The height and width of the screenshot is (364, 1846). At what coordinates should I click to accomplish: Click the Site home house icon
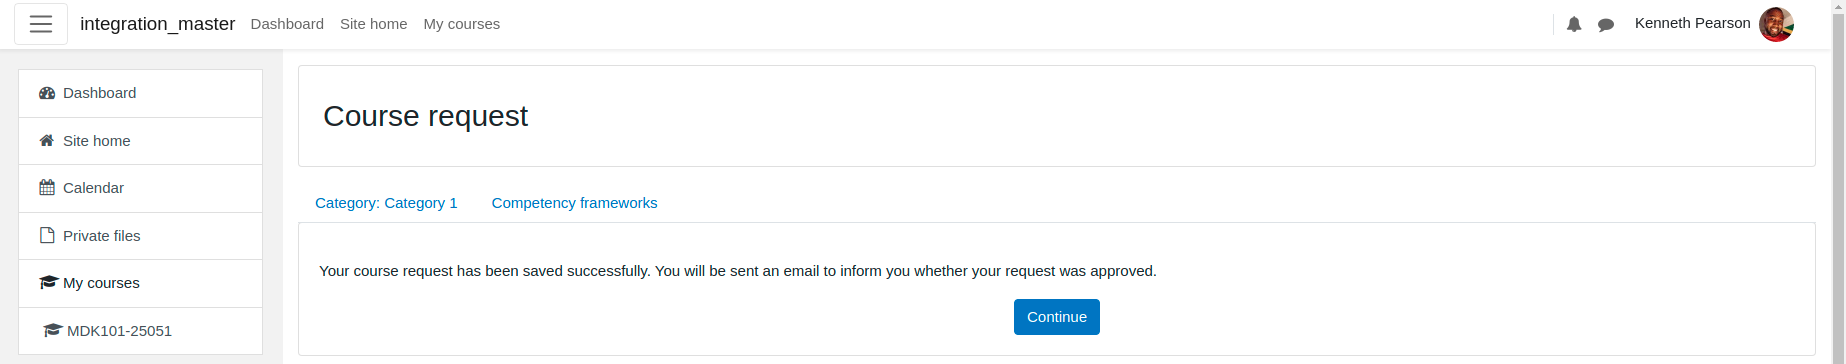coord(47,141)
